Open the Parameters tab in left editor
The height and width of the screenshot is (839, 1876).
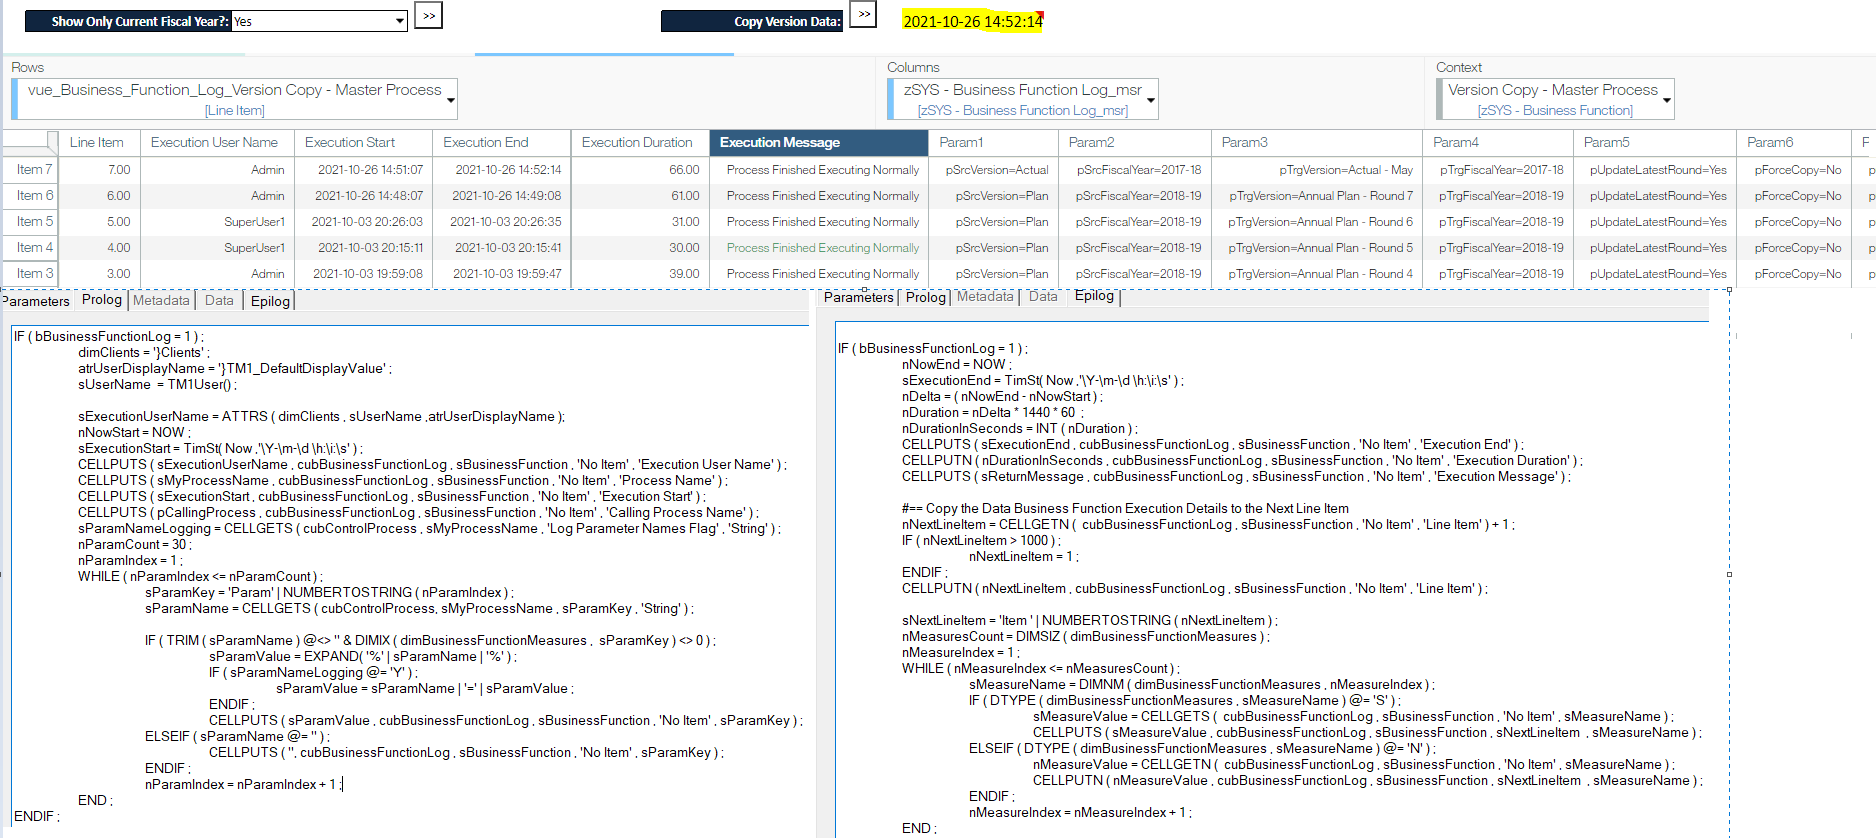[36, 301]
